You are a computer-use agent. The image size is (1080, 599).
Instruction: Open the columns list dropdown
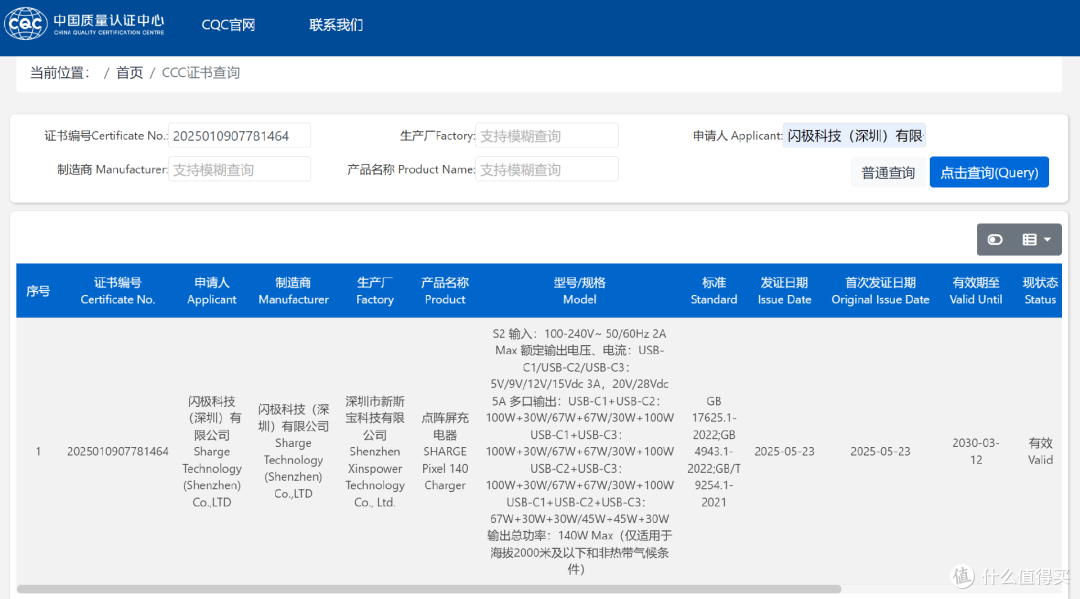1037,240
